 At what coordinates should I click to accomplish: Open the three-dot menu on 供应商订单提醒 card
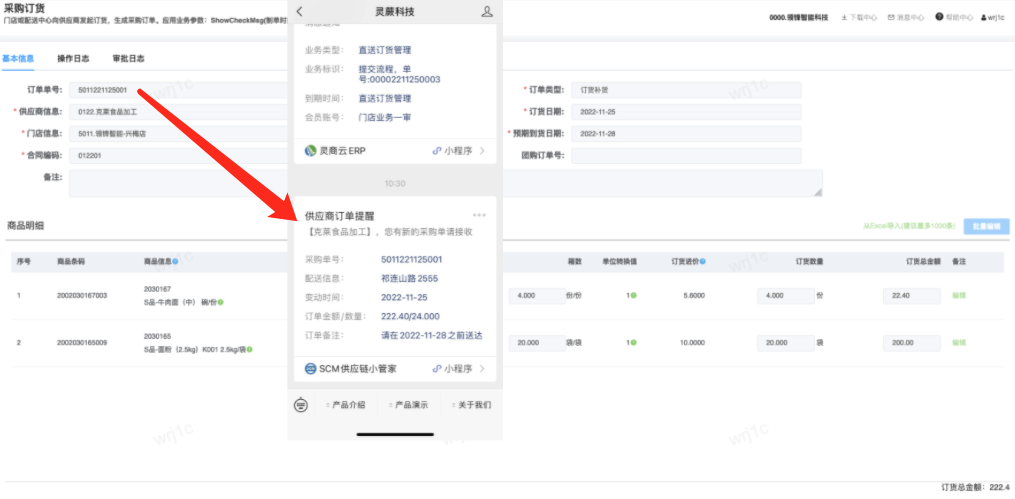click(x=479, y=216)
